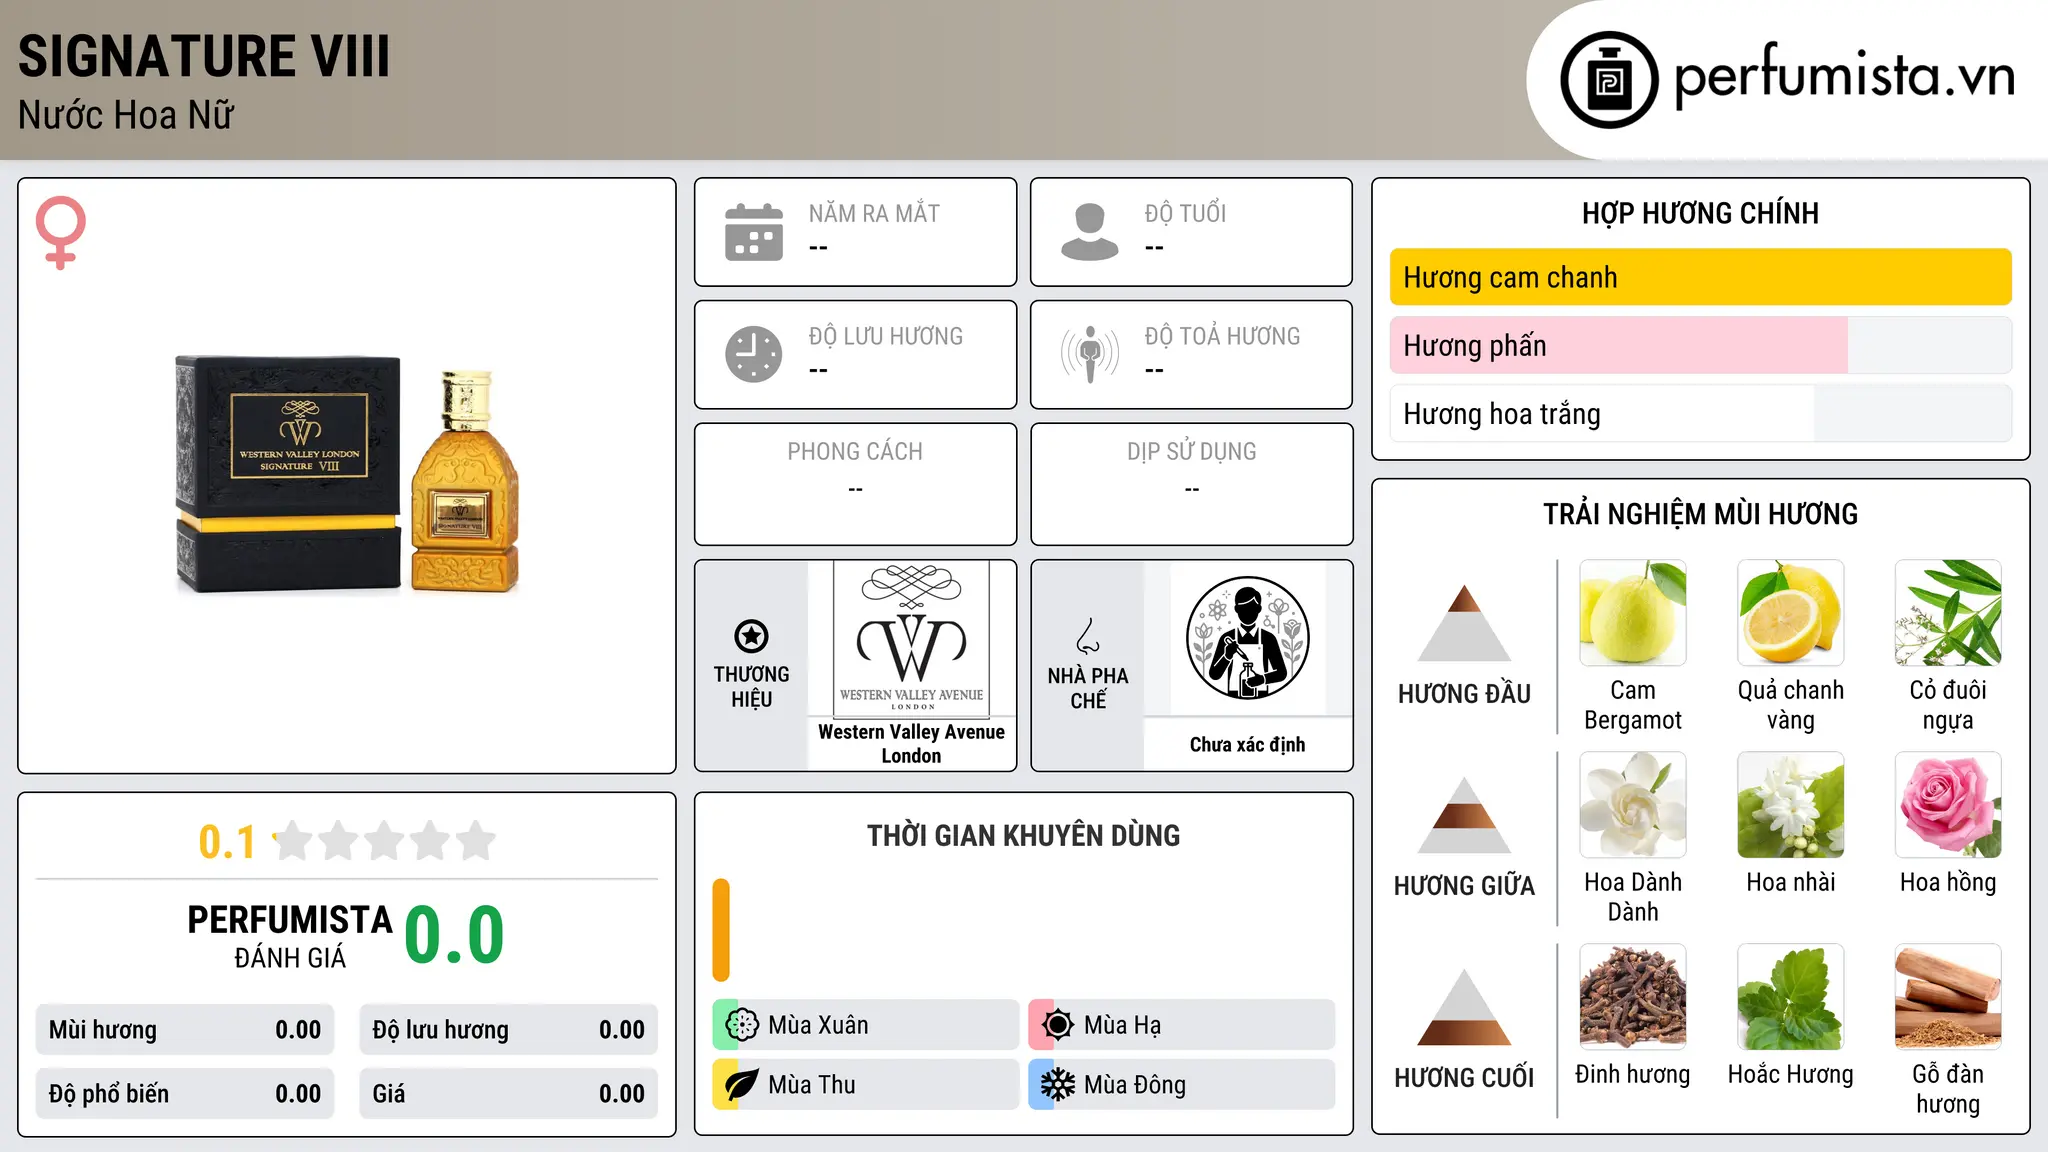This screenshot has height=1152, width=2048.
Task: Click the SIGNATURE VIII title
Action: pos(204,56)
